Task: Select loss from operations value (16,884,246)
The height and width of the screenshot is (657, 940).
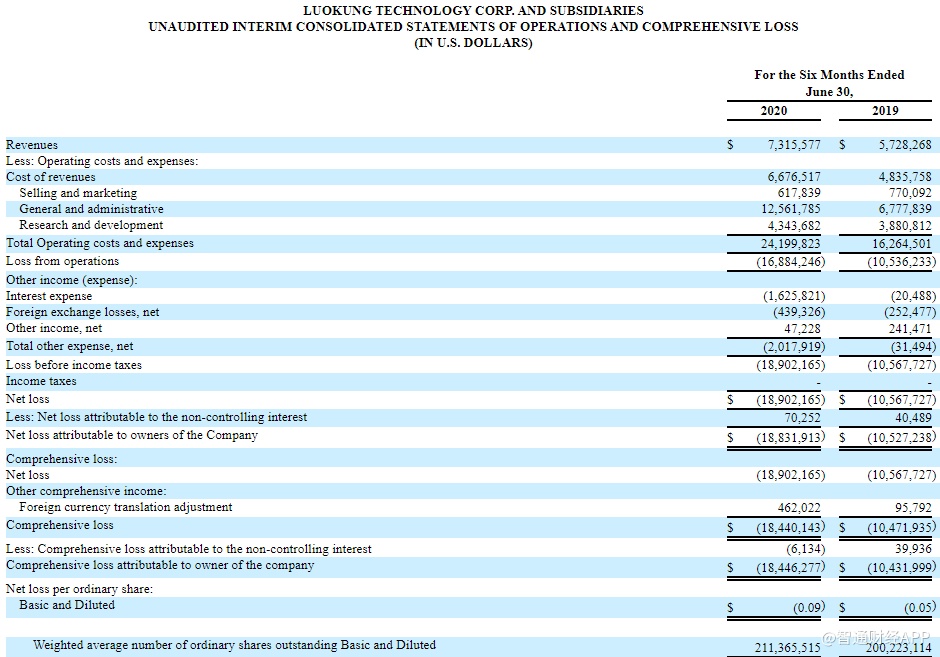Action: (791, 262)
